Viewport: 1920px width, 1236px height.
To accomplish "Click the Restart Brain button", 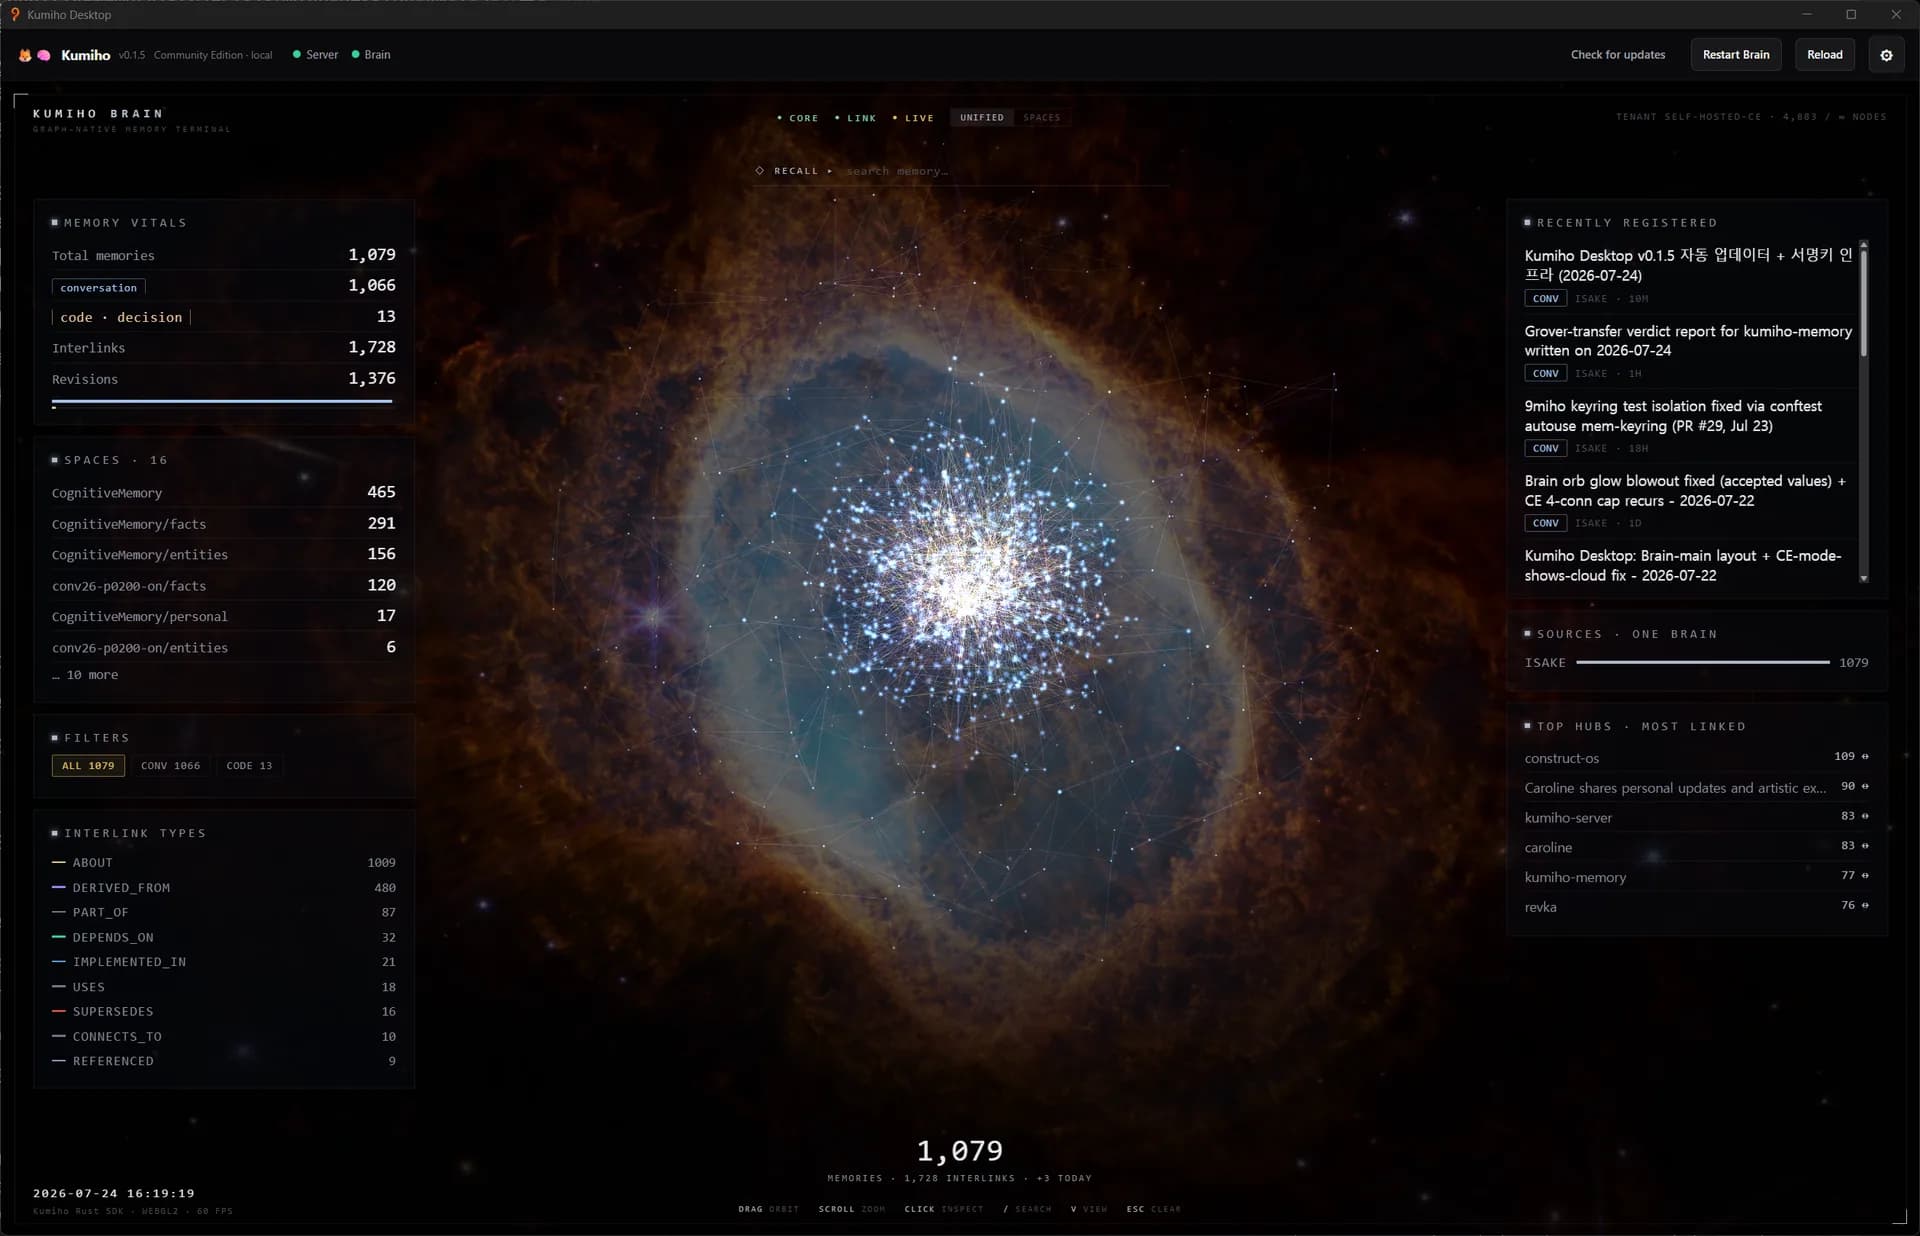I will pos(1736,55).
